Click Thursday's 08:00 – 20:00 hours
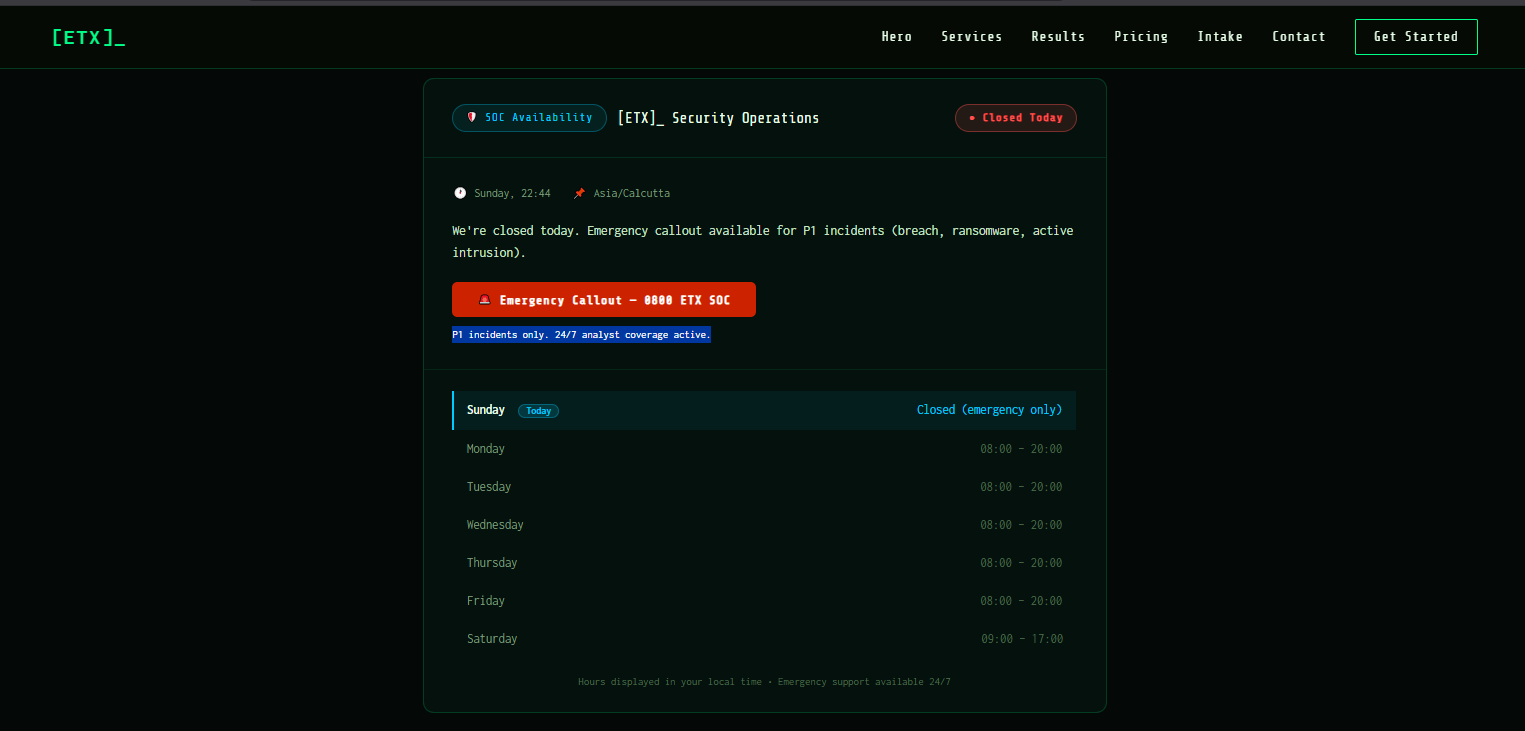 1021,563
